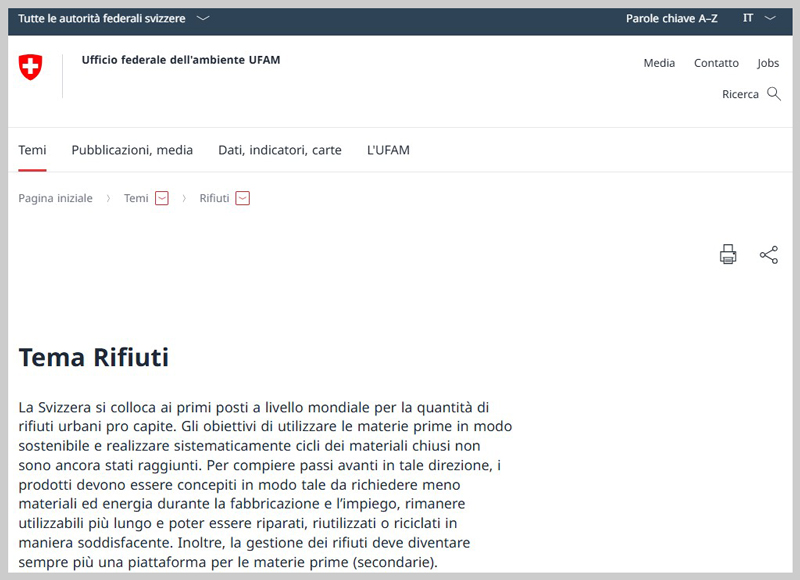Print the page using the printer icon
The height and width of the screenshot is (580, 800).
click(x=728, y=255)
